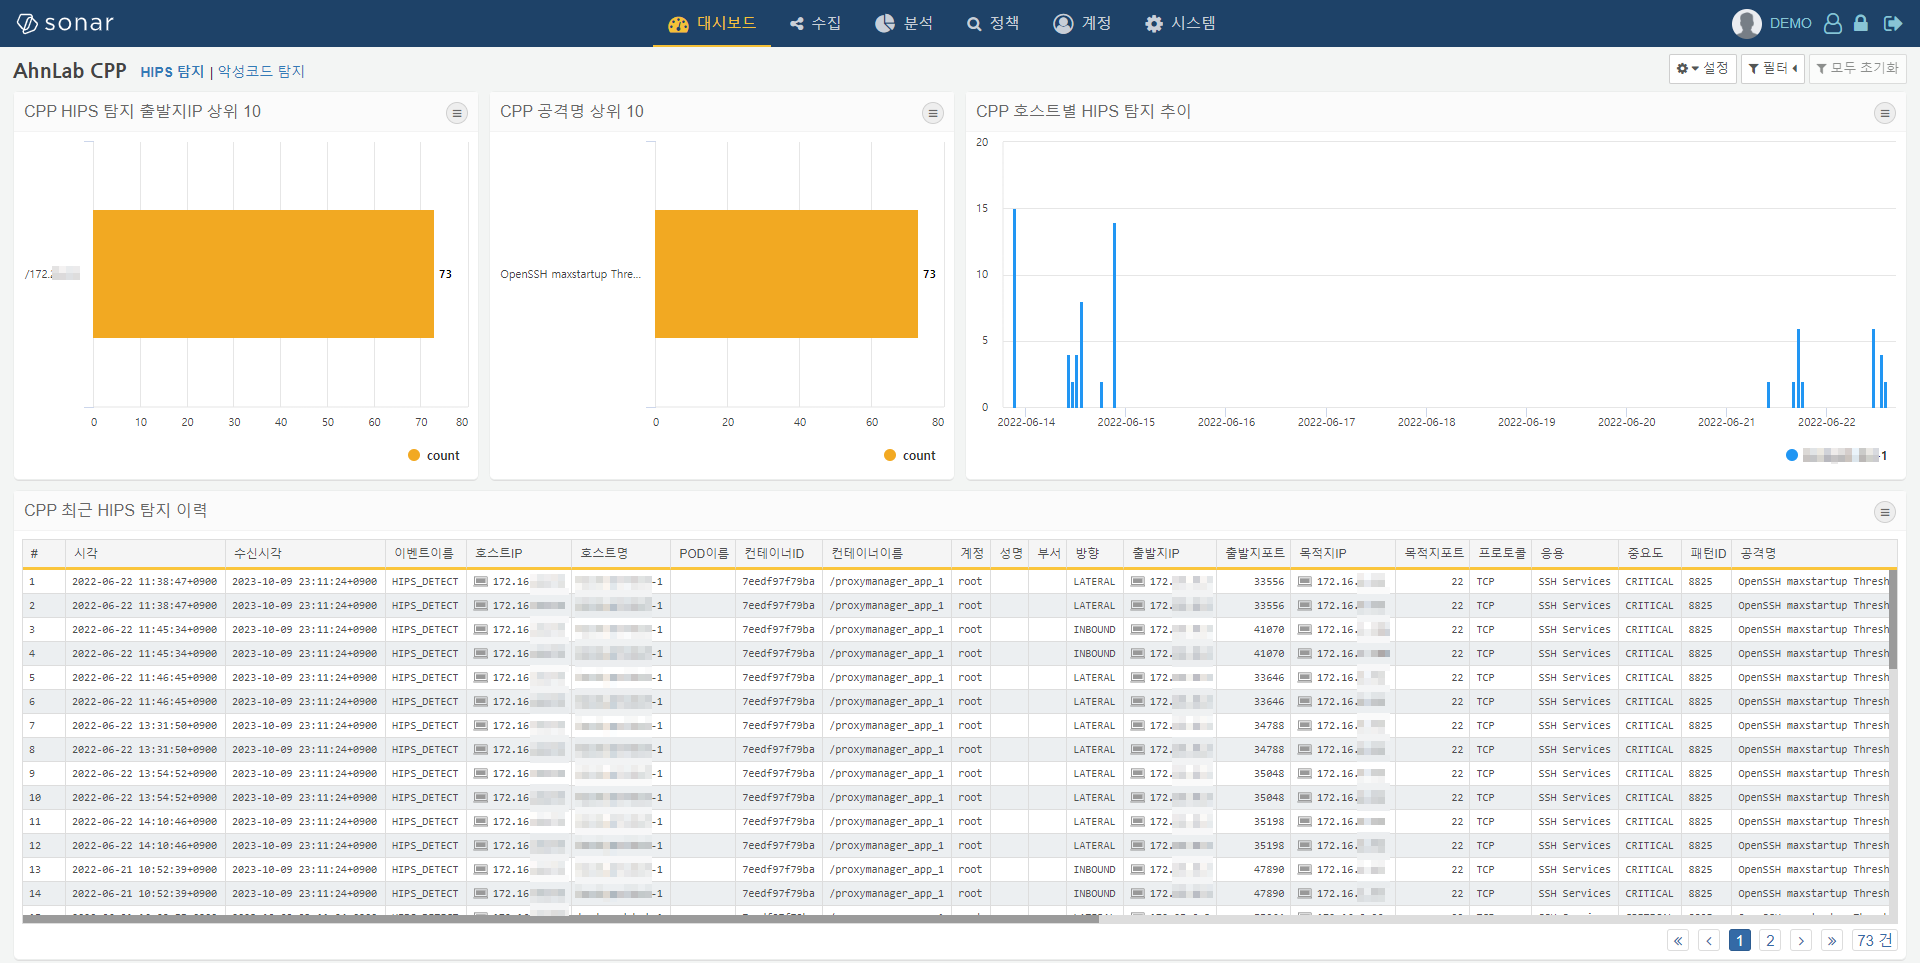
Task: Click the 2022-06-14 blue spike bar
Action: [x=1014, y=308]
